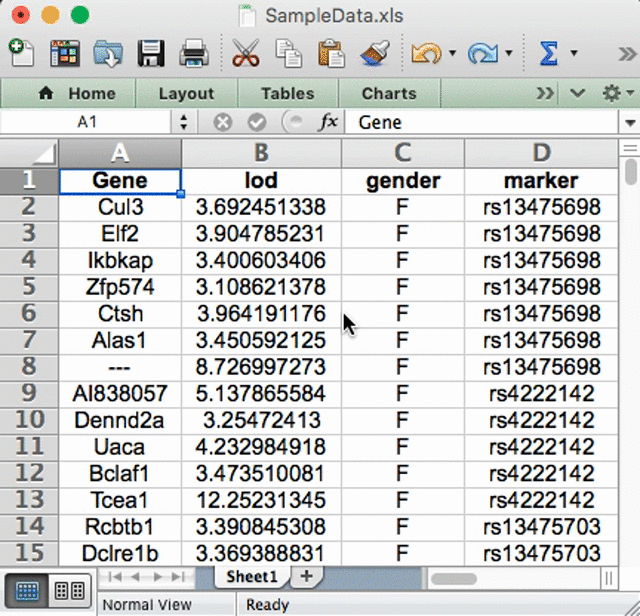640x616 pixels.
Task: Switch to Page Layout View button
Action: (69, 591)
